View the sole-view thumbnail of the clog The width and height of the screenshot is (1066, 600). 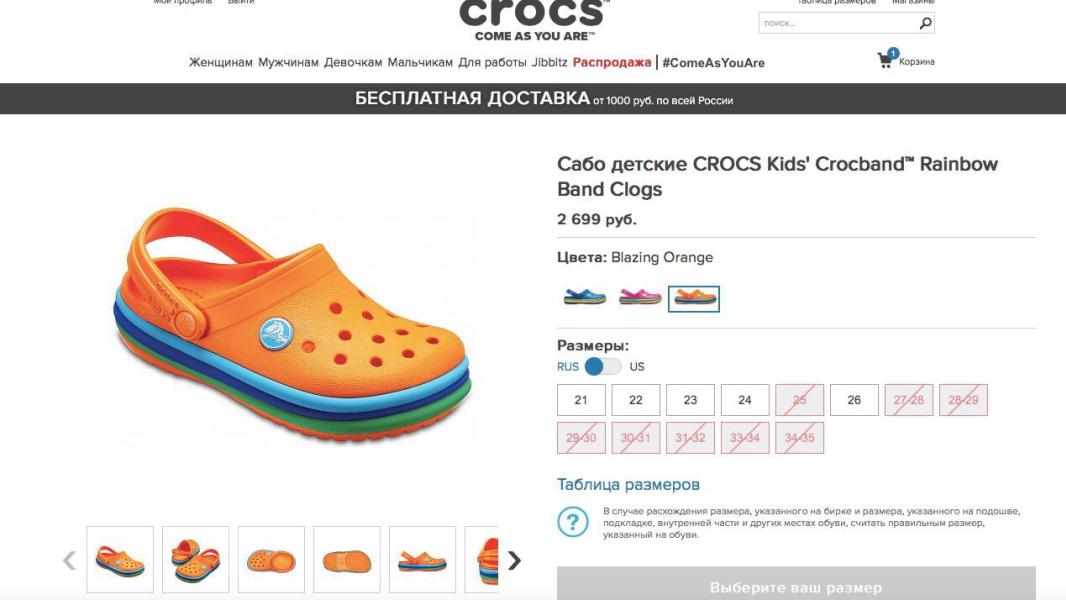(347, 560)
